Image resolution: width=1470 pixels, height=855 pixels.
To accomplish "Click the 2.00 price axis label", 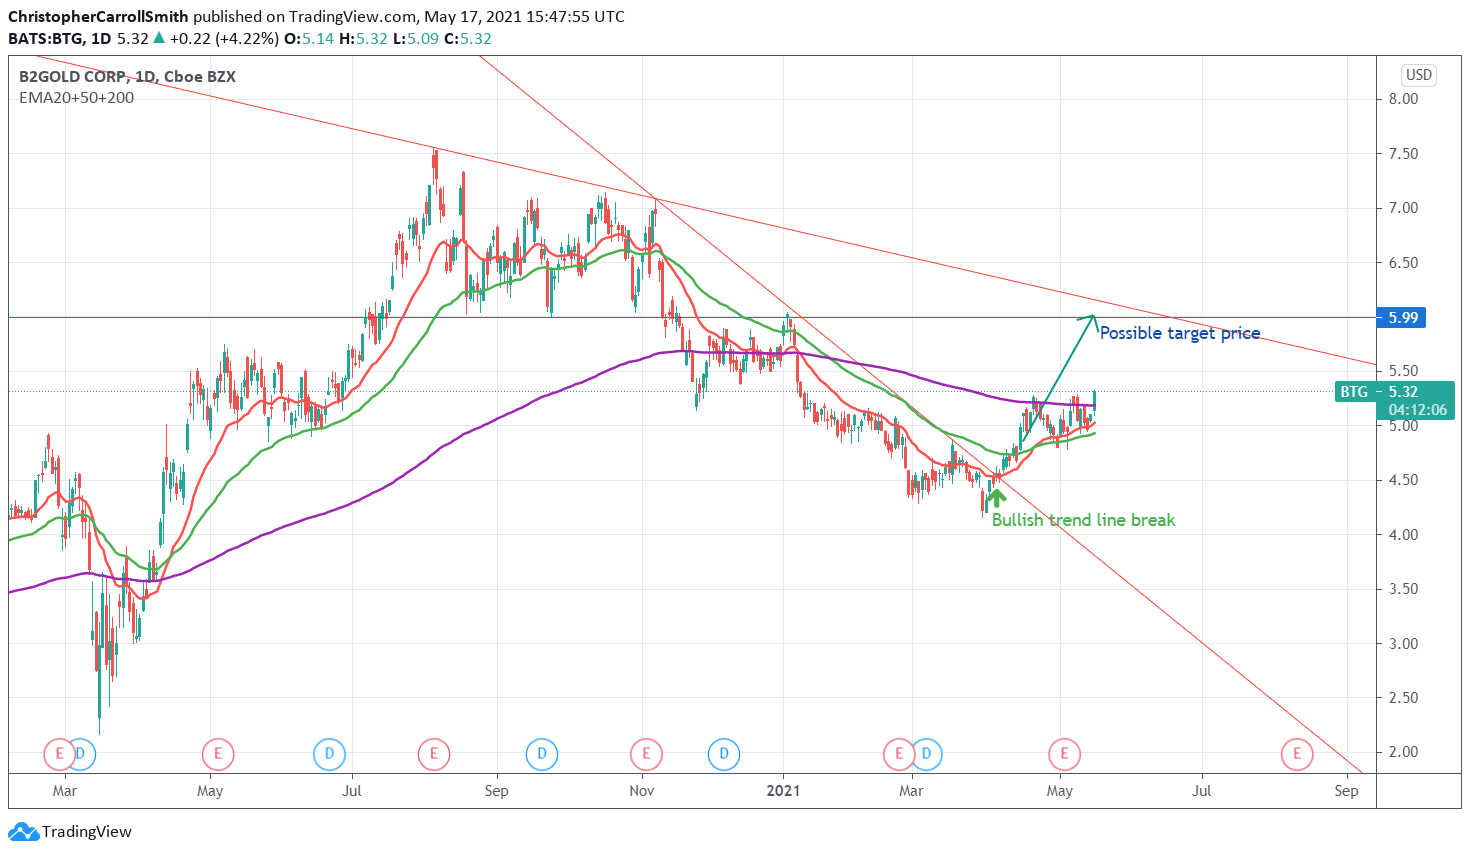I will pos(1403,752).
